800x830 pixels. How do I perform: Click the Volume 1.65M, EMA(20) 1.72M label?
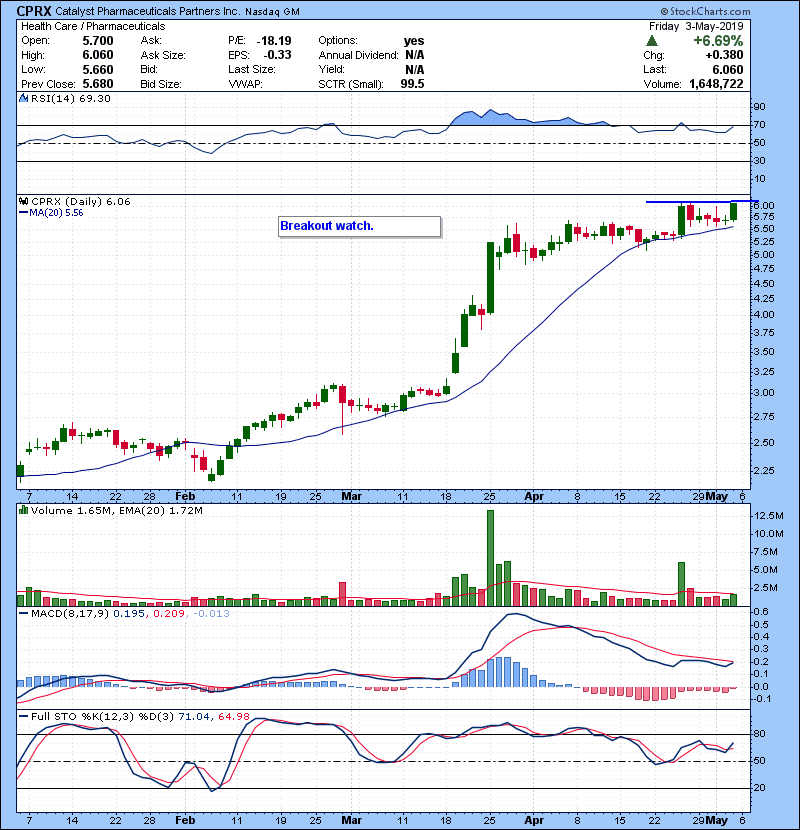click(116, 510)
